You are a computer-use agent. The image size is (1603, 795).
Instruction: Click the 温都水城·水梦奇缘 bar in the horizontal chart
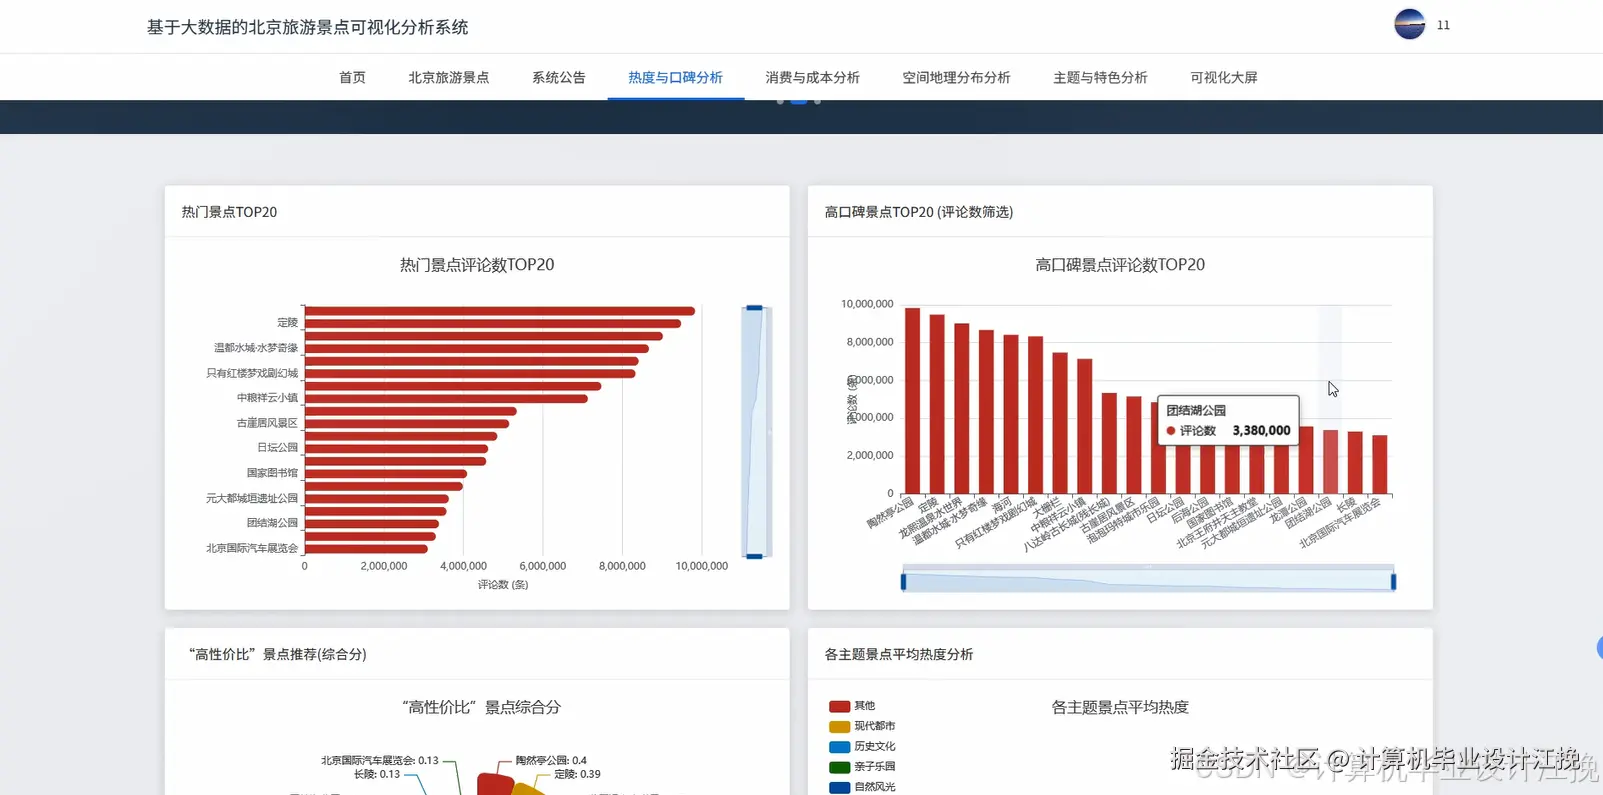[477, 348]
